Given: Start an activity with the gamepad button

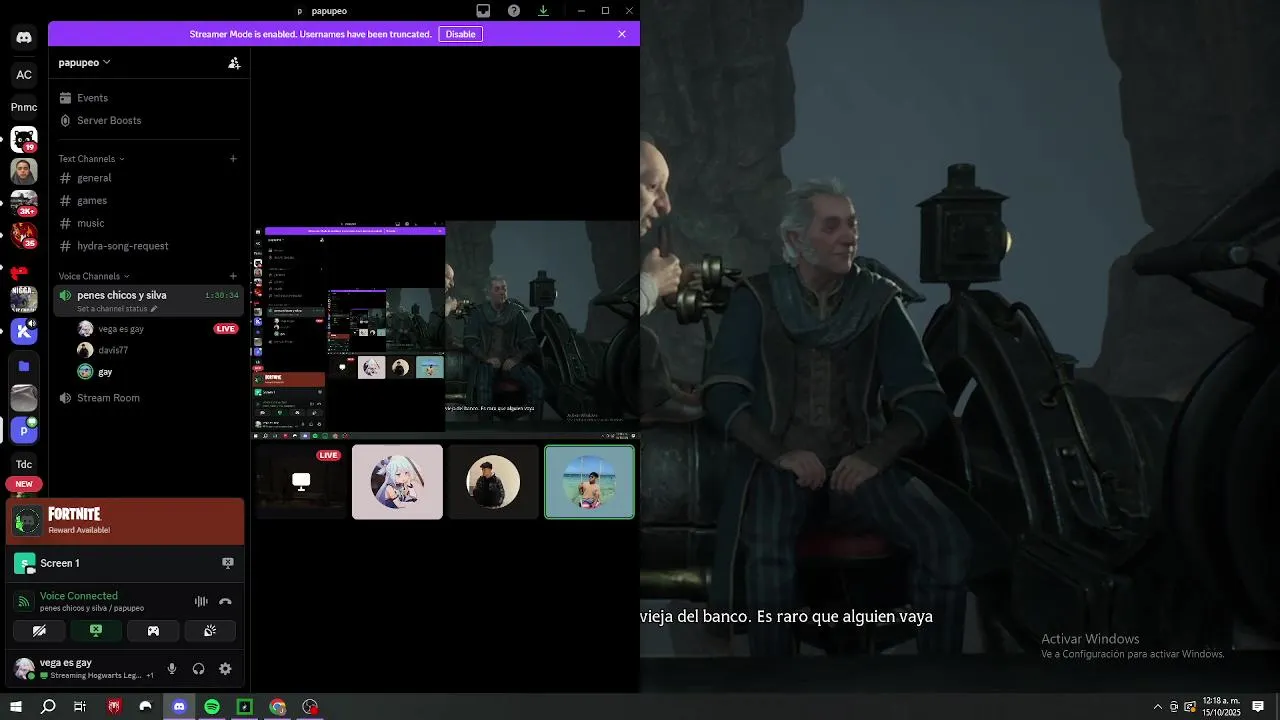Looking at the screenshot, I should (x=153, y=631).
